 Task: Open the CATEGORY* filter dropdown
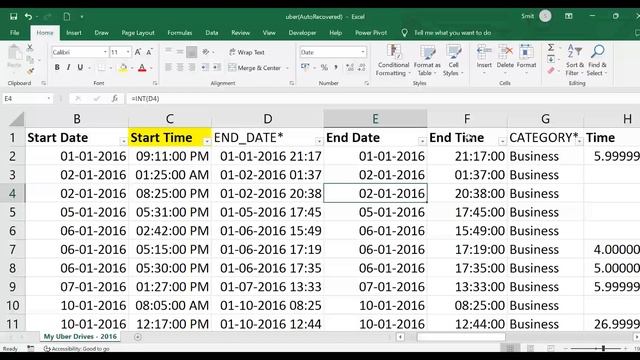pyautogui.click(x=579, y=141)
